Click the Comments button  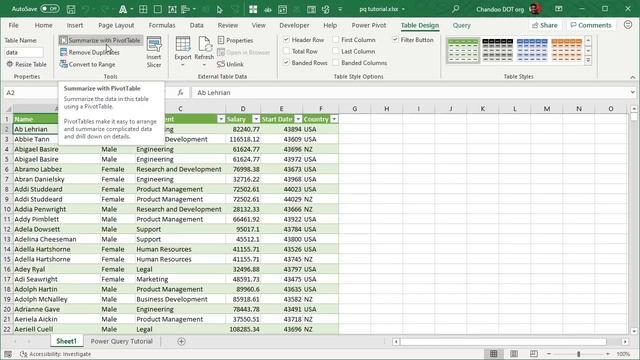(591, 25)
